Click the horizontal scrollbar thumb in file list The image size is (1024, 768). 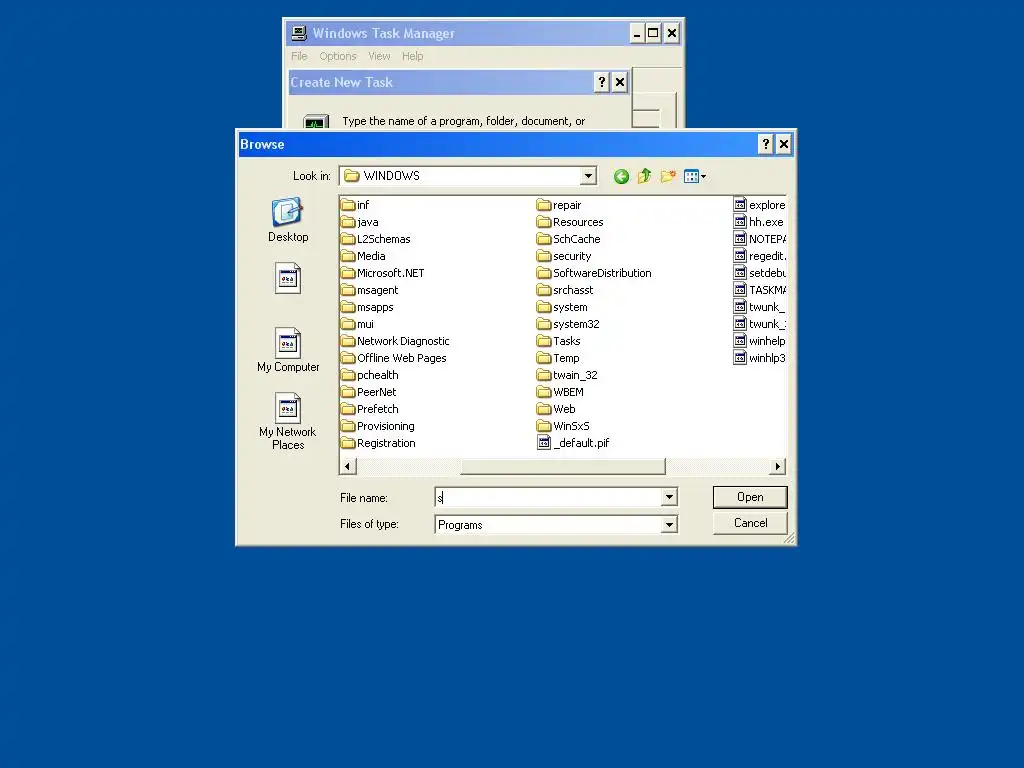(x=563, y=466)
